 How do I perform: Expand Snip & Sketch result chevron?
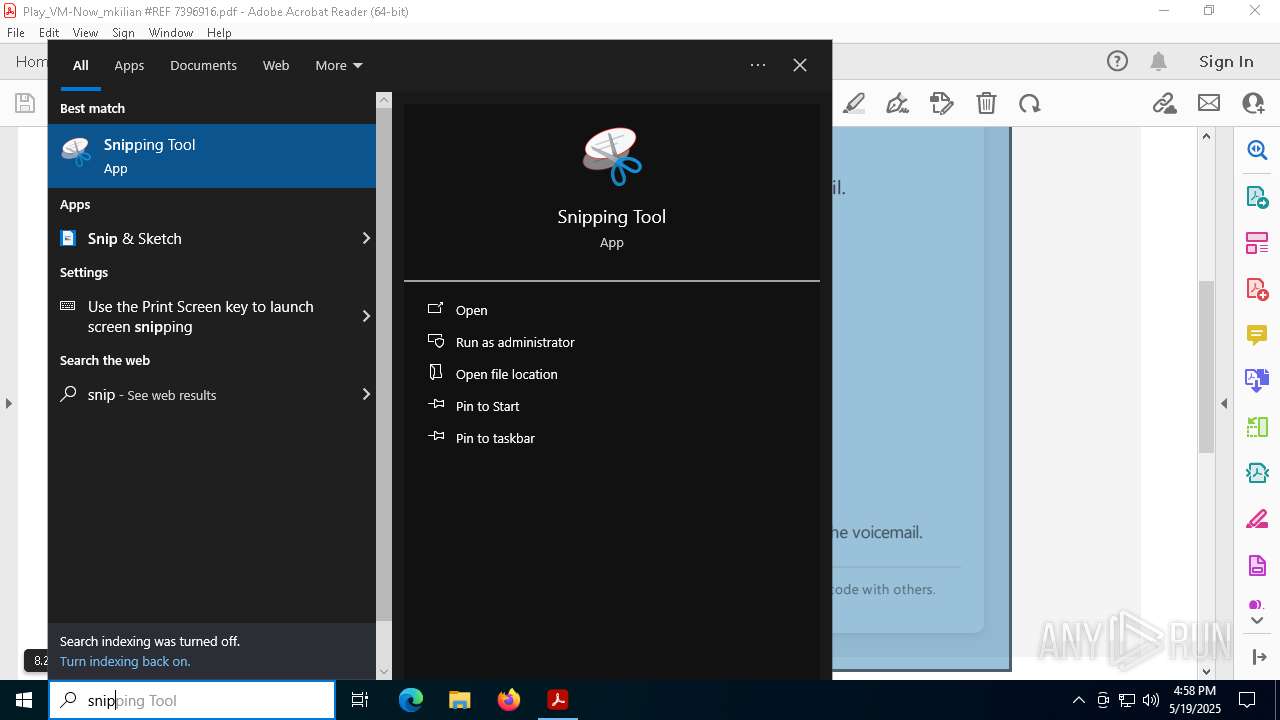coord(366,238)
